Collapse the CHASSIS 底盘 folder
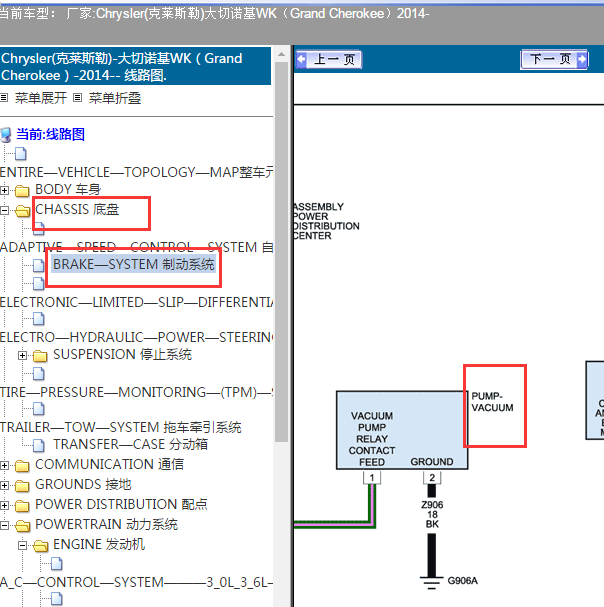 click(4, 210)
